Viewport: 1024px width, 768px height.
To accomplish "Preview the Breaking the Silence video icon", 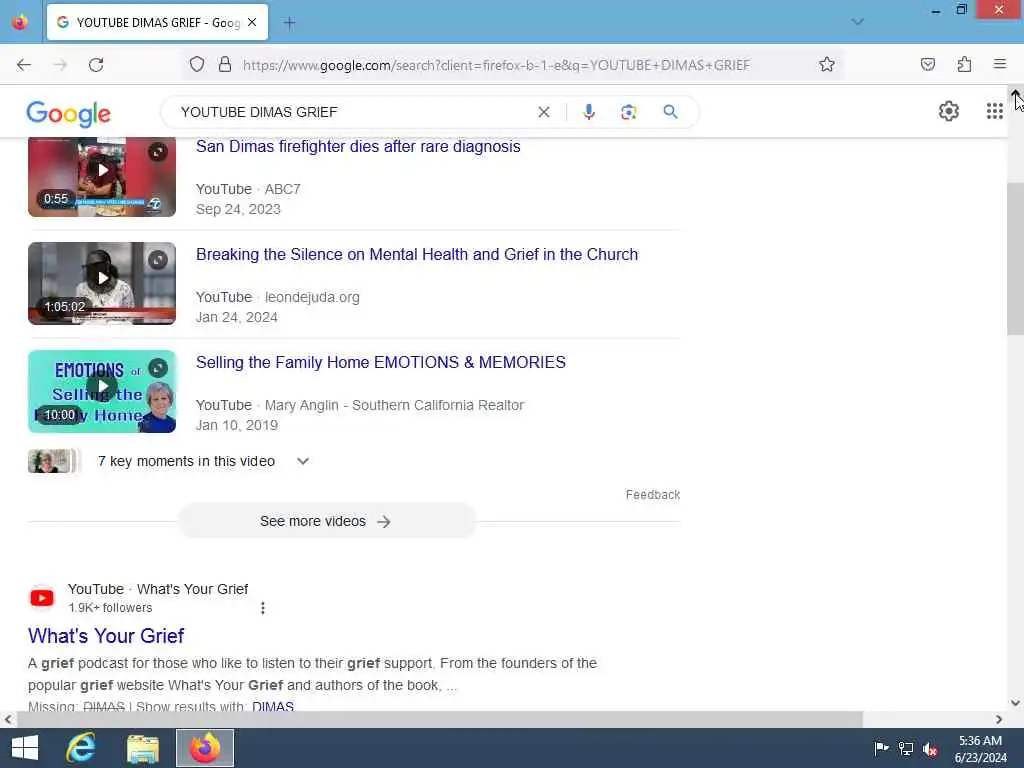I will tap(157, 260).
